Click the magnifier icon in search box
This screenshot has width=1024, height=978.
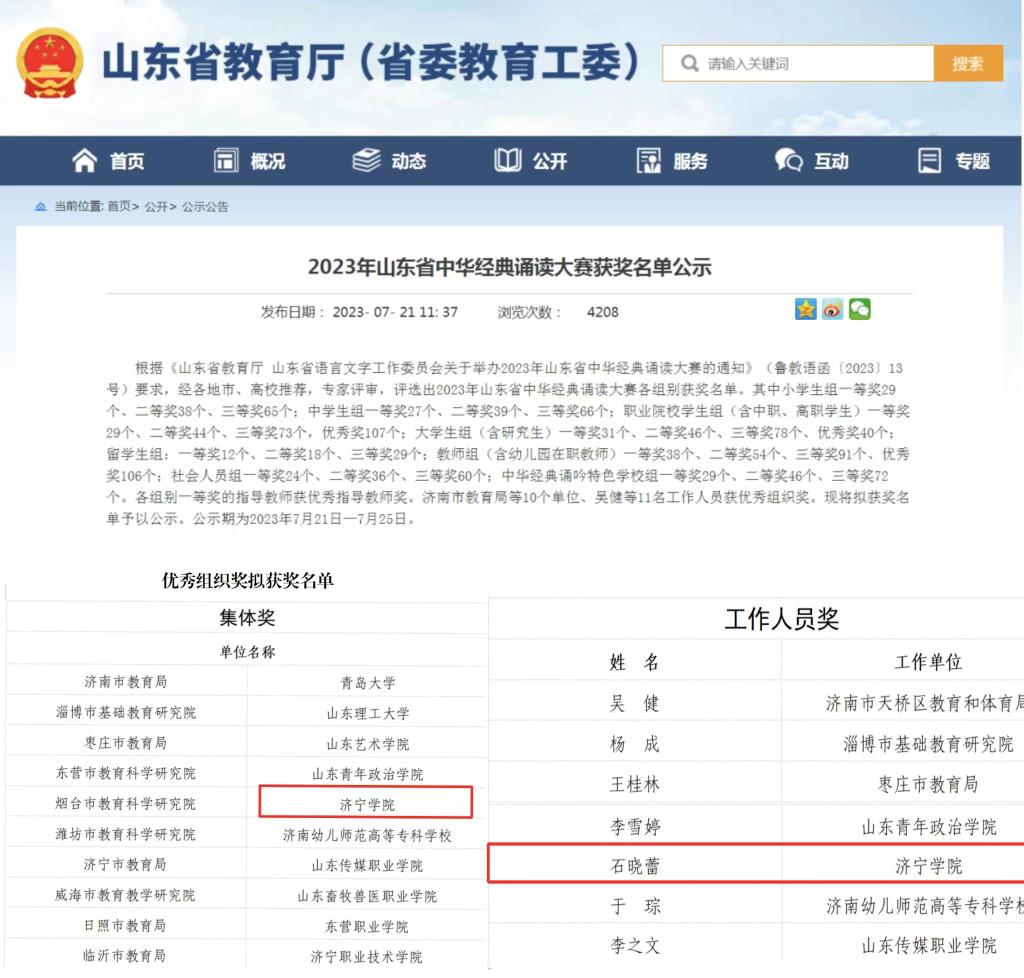pyautogui.click(x=689, y=64)
